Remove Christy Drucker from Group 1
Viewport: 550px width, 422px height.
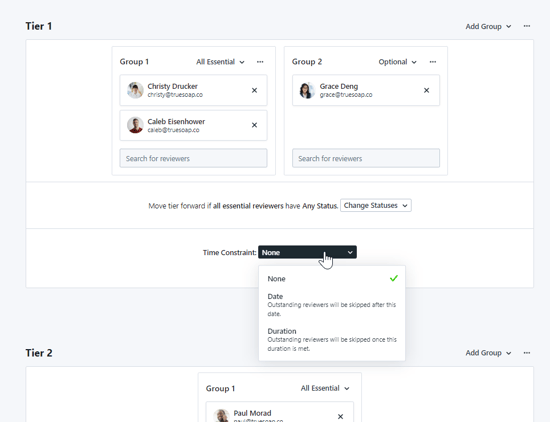coord(254,90)
